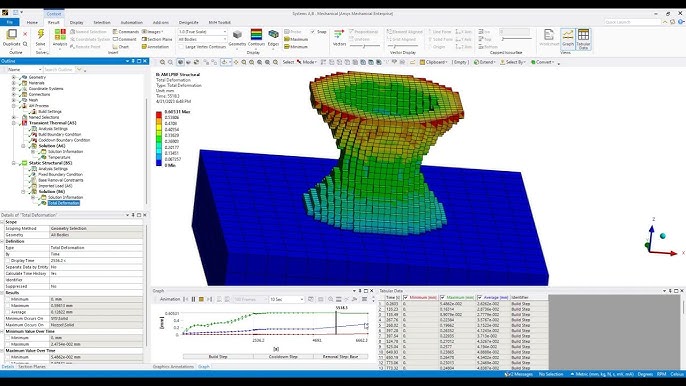The height and width of the screenshot is (386, 686).
Task: Click the Solve lightning bolt icon
Action: click(x=41, y=35)
